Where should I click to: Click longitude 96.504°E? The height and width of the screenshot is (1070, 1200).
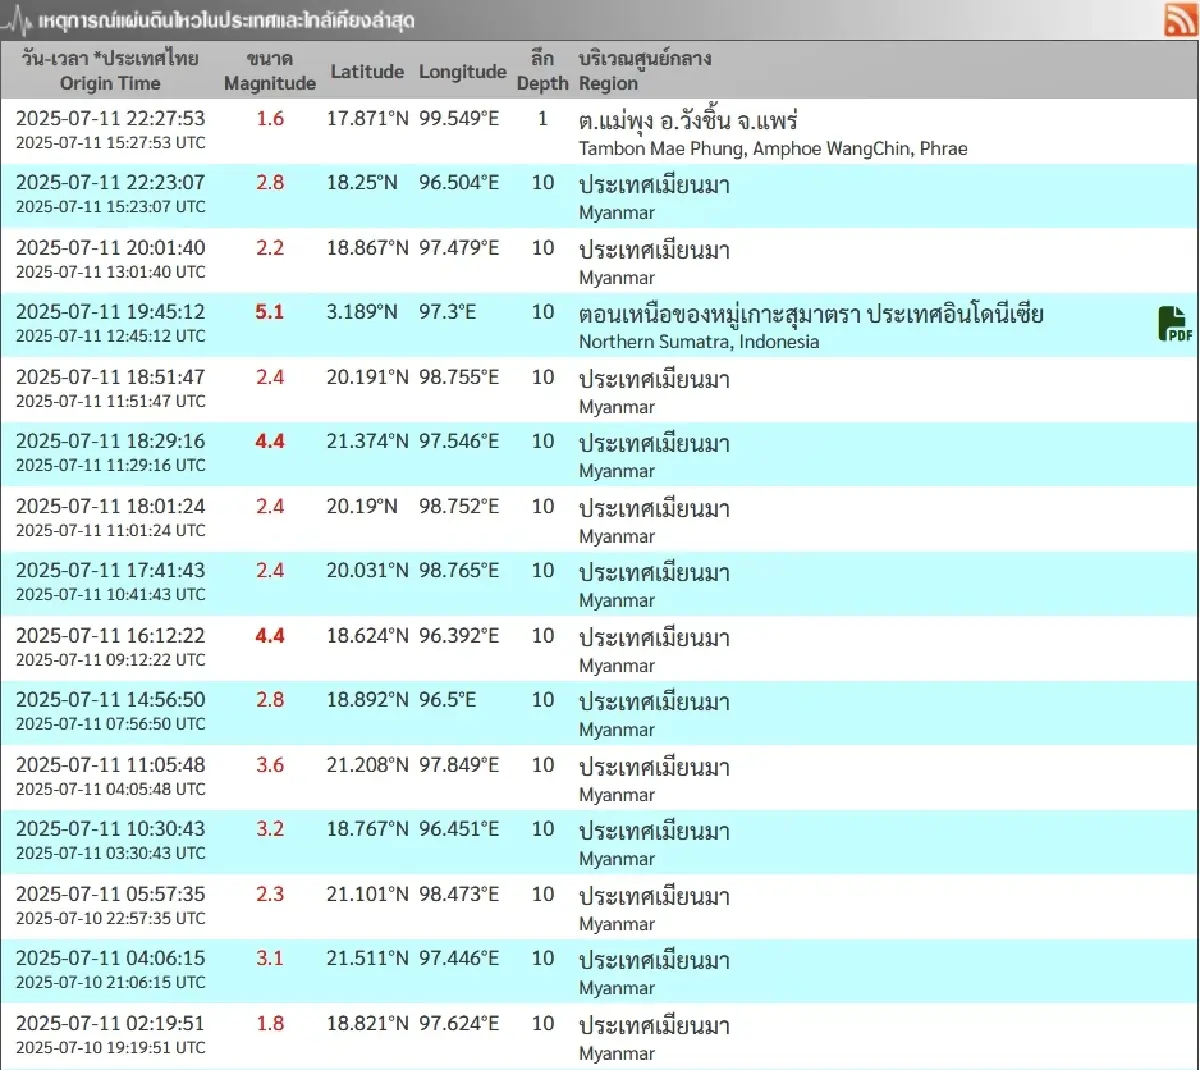[459, 183]
